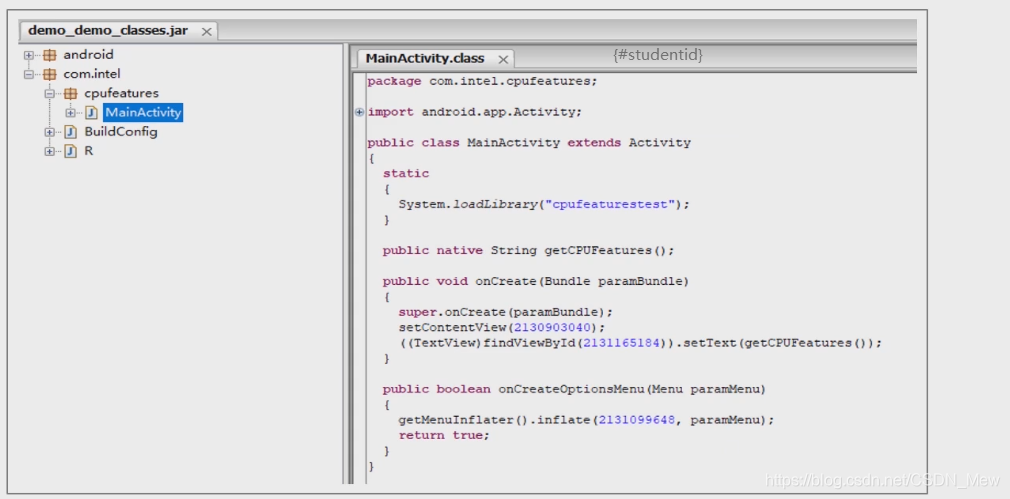Expand the R class node
1010x499 pixels.
click(49, 152)
